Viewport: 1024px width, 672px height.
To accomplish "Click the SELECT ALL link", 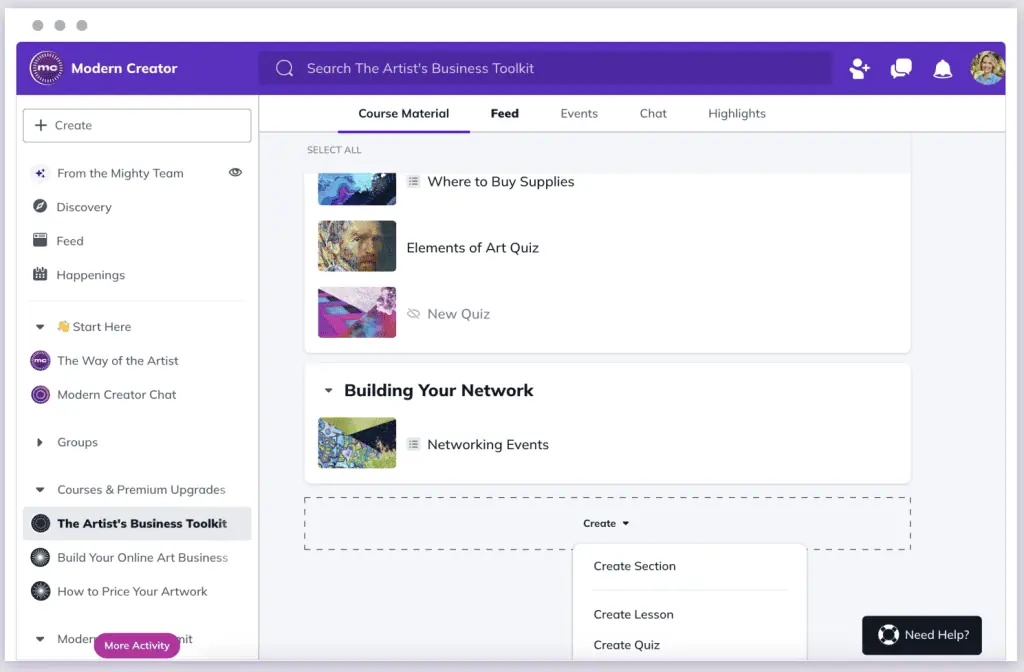I will [x=334, y=150].
